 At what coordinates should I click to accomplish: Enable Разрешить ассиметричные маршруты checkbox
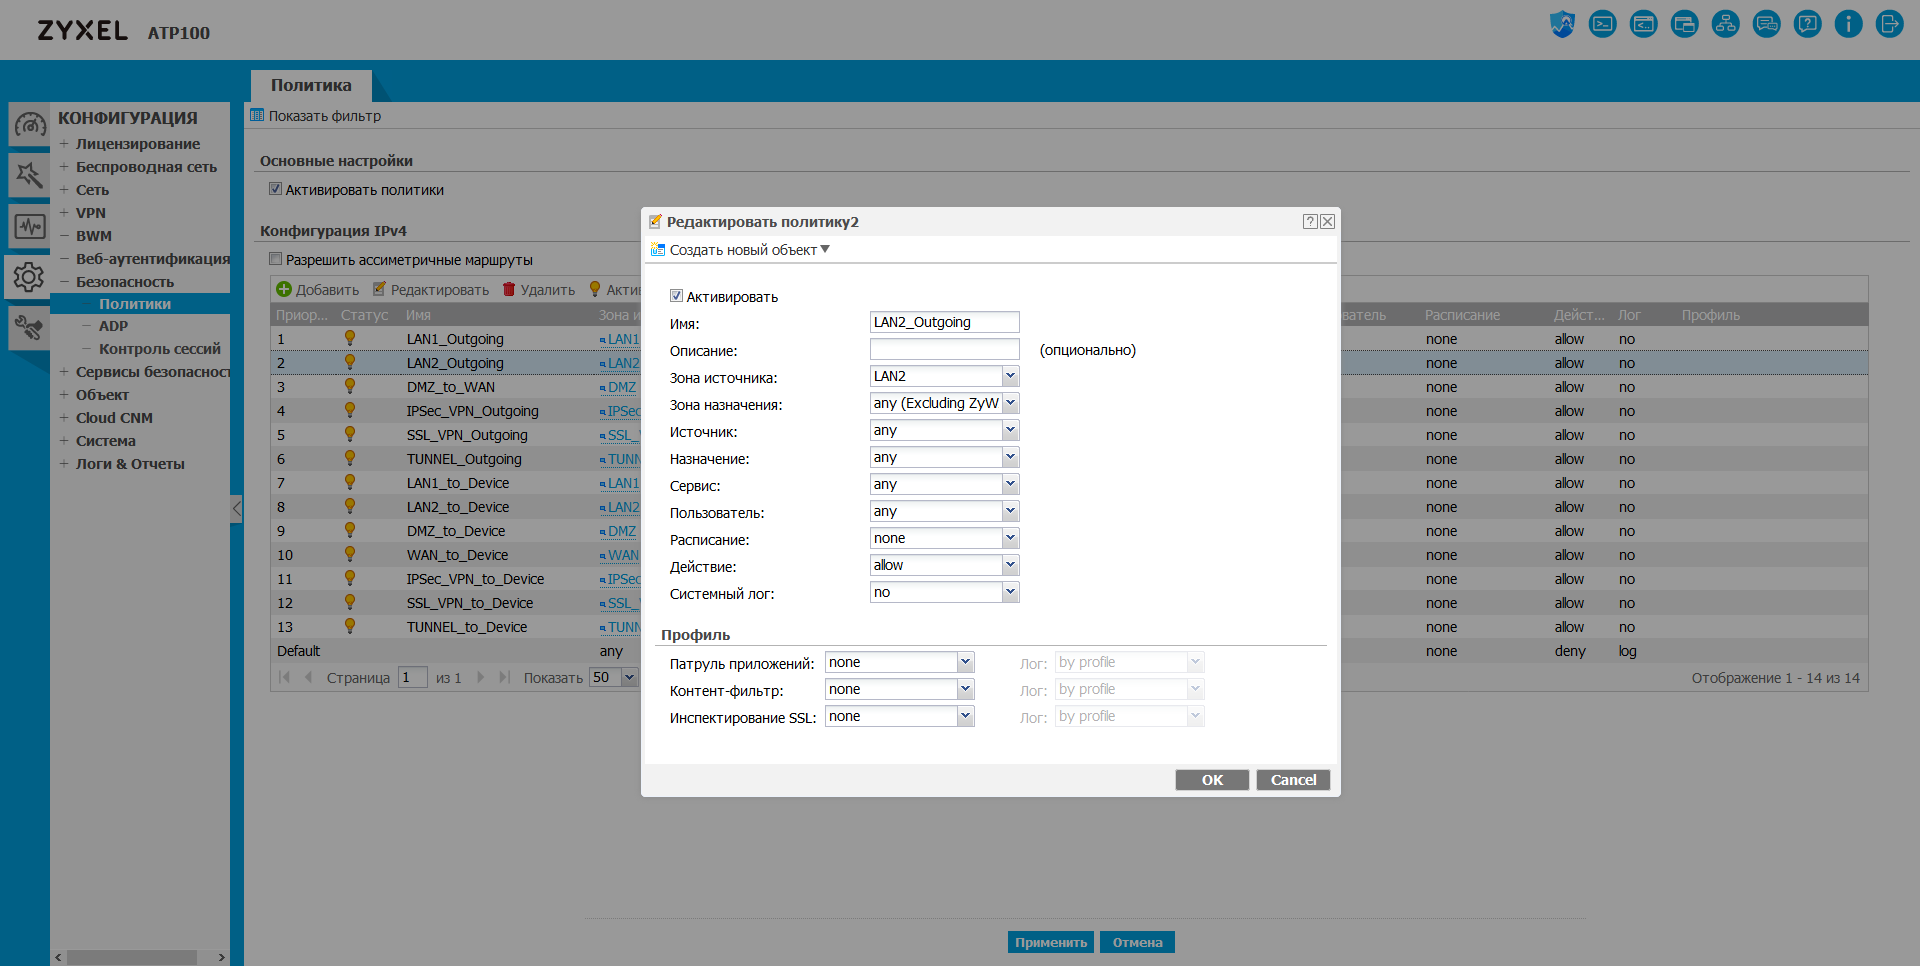click(276, 259)
